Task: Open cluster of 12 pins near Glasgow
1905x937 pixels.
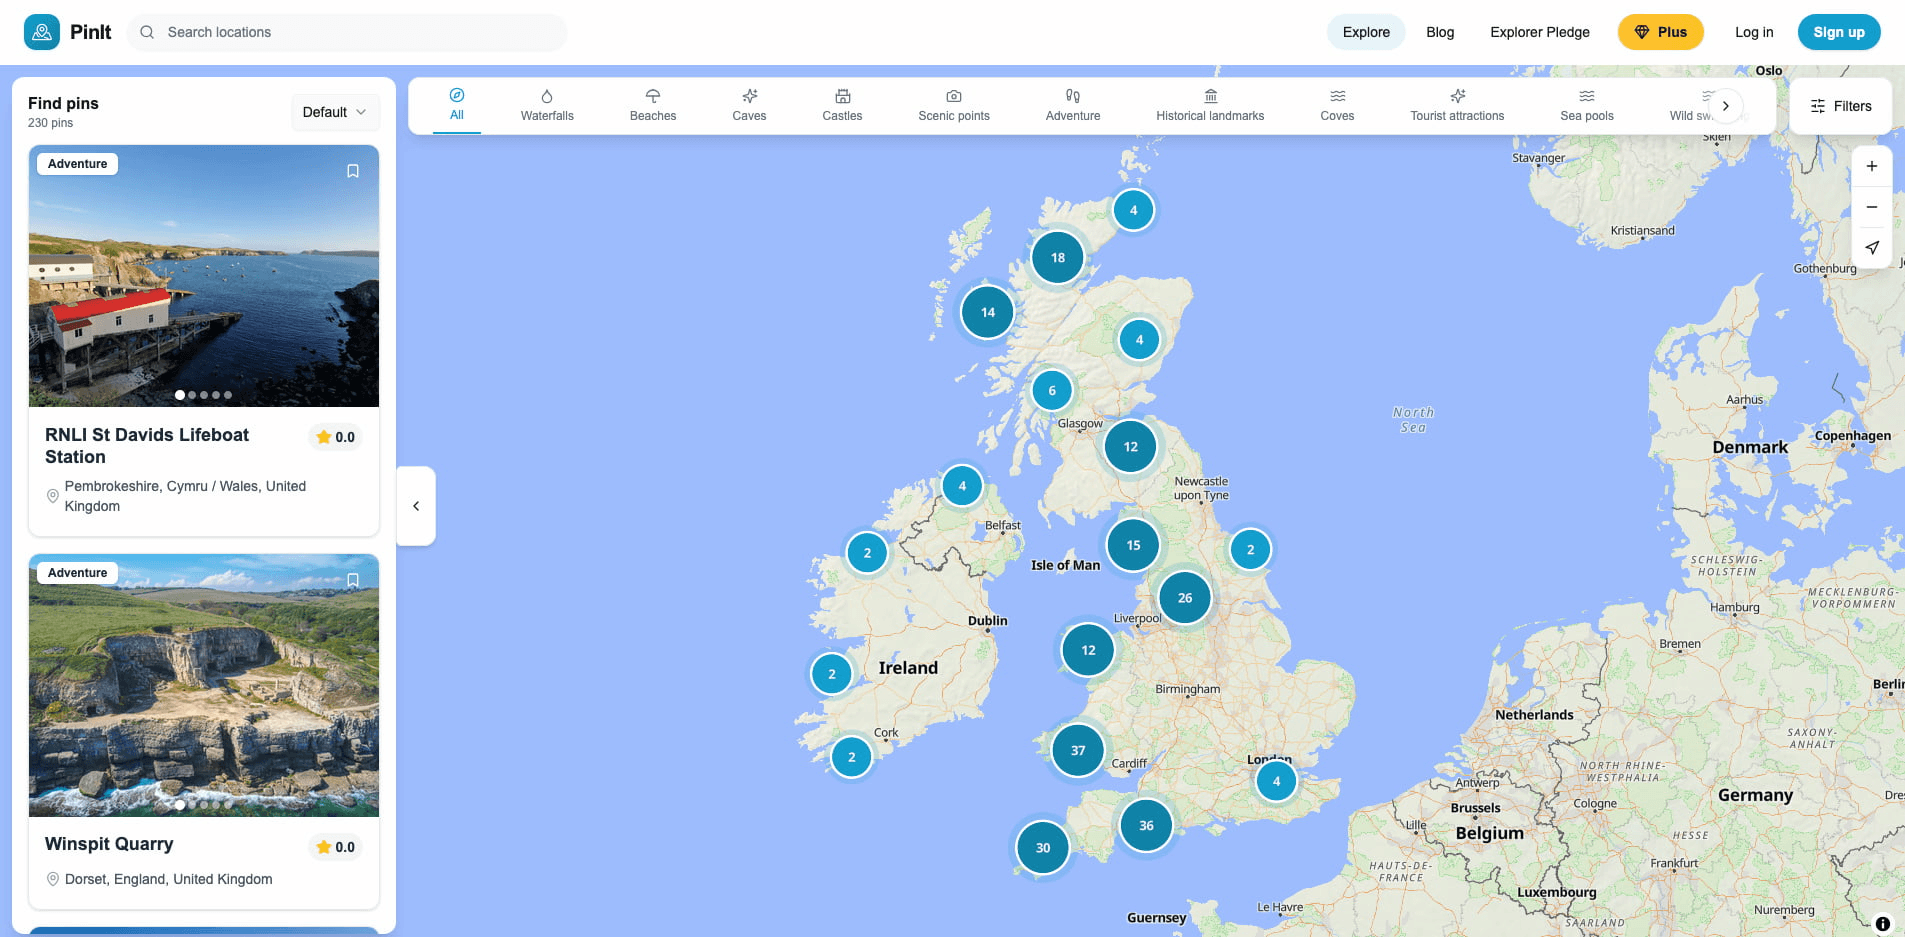Action: click(x=1131, y=447)
